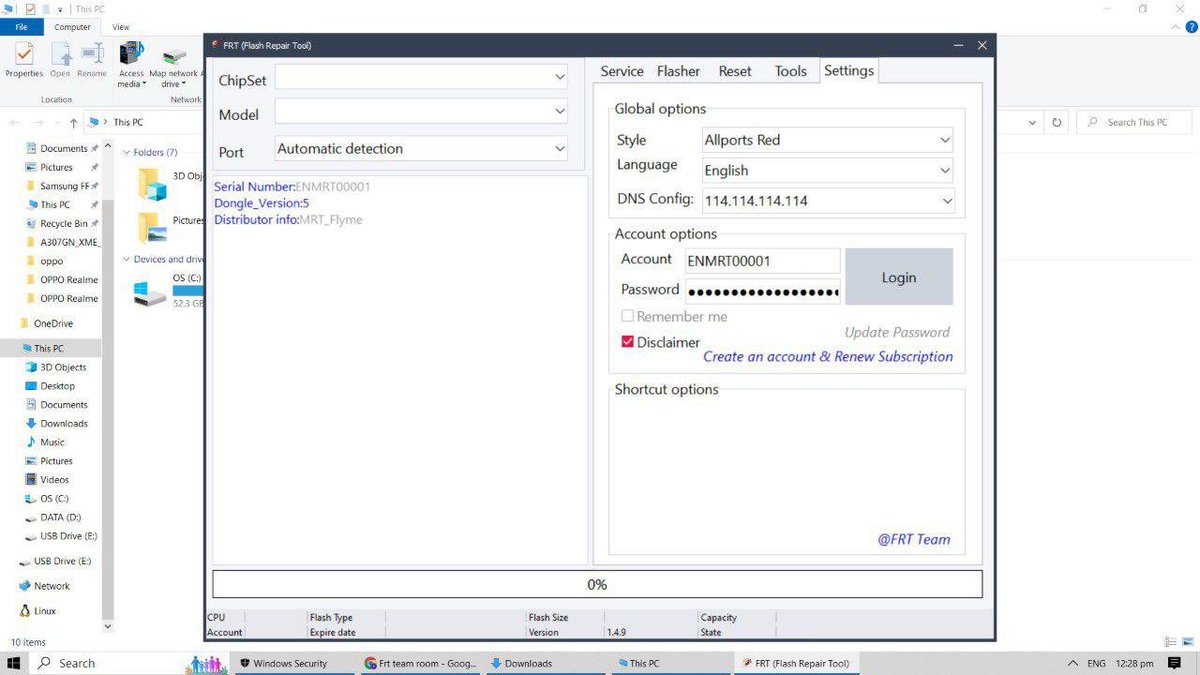Toggle the Remember me checkbox
Screen dimensions: 1200x675
[628, 316]
